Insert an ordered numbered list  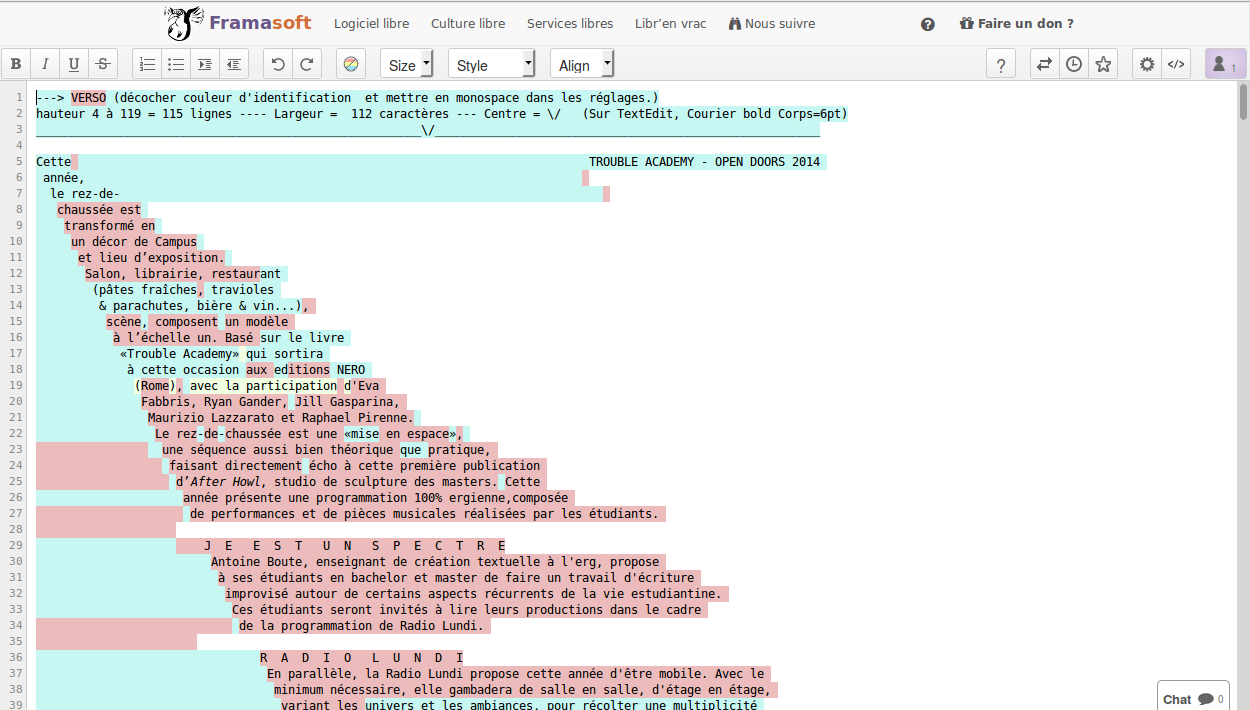[x=147, y=64]
